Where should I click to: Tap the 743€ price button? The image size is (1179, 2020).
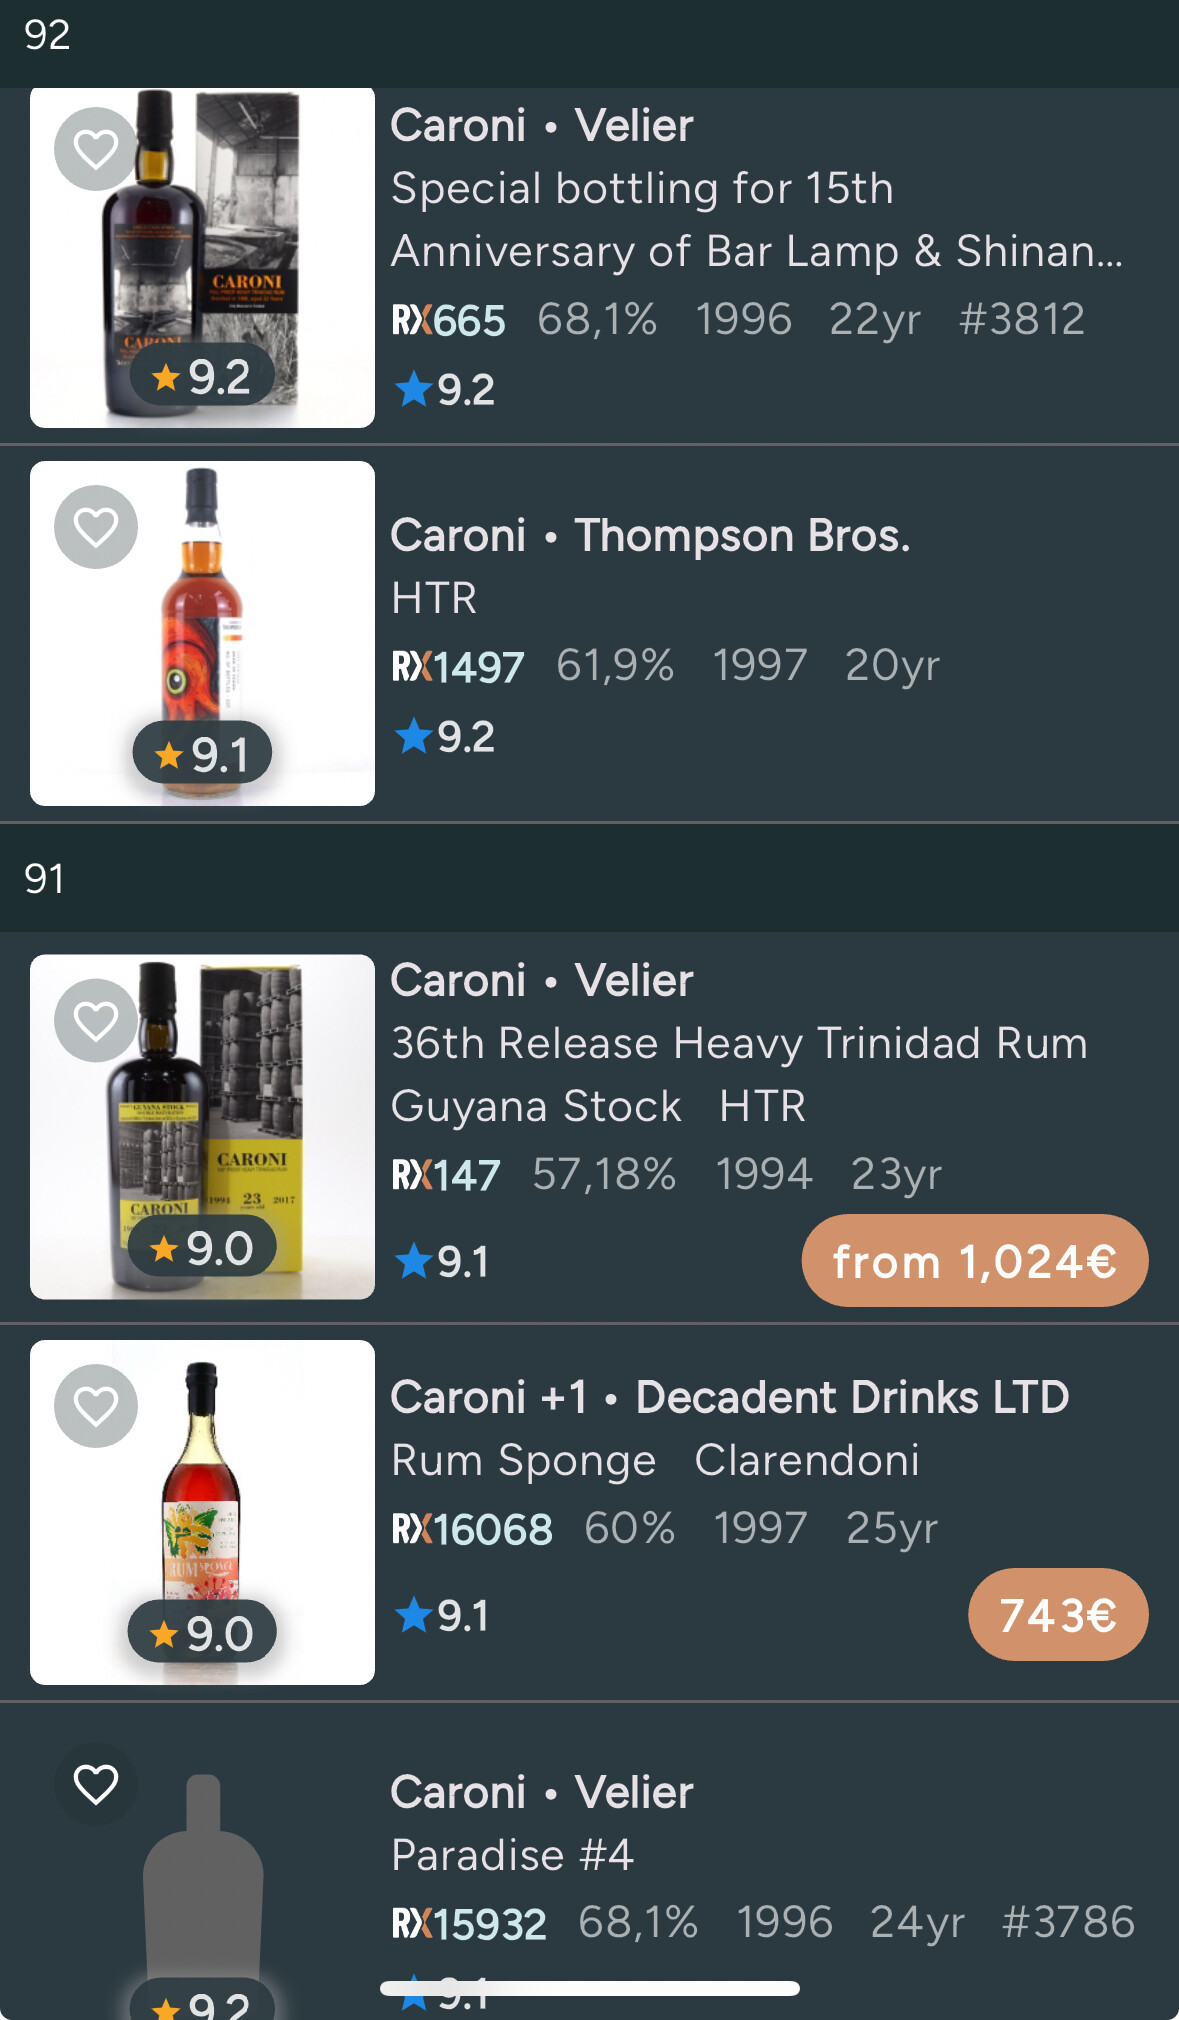pos(1057,1615)
